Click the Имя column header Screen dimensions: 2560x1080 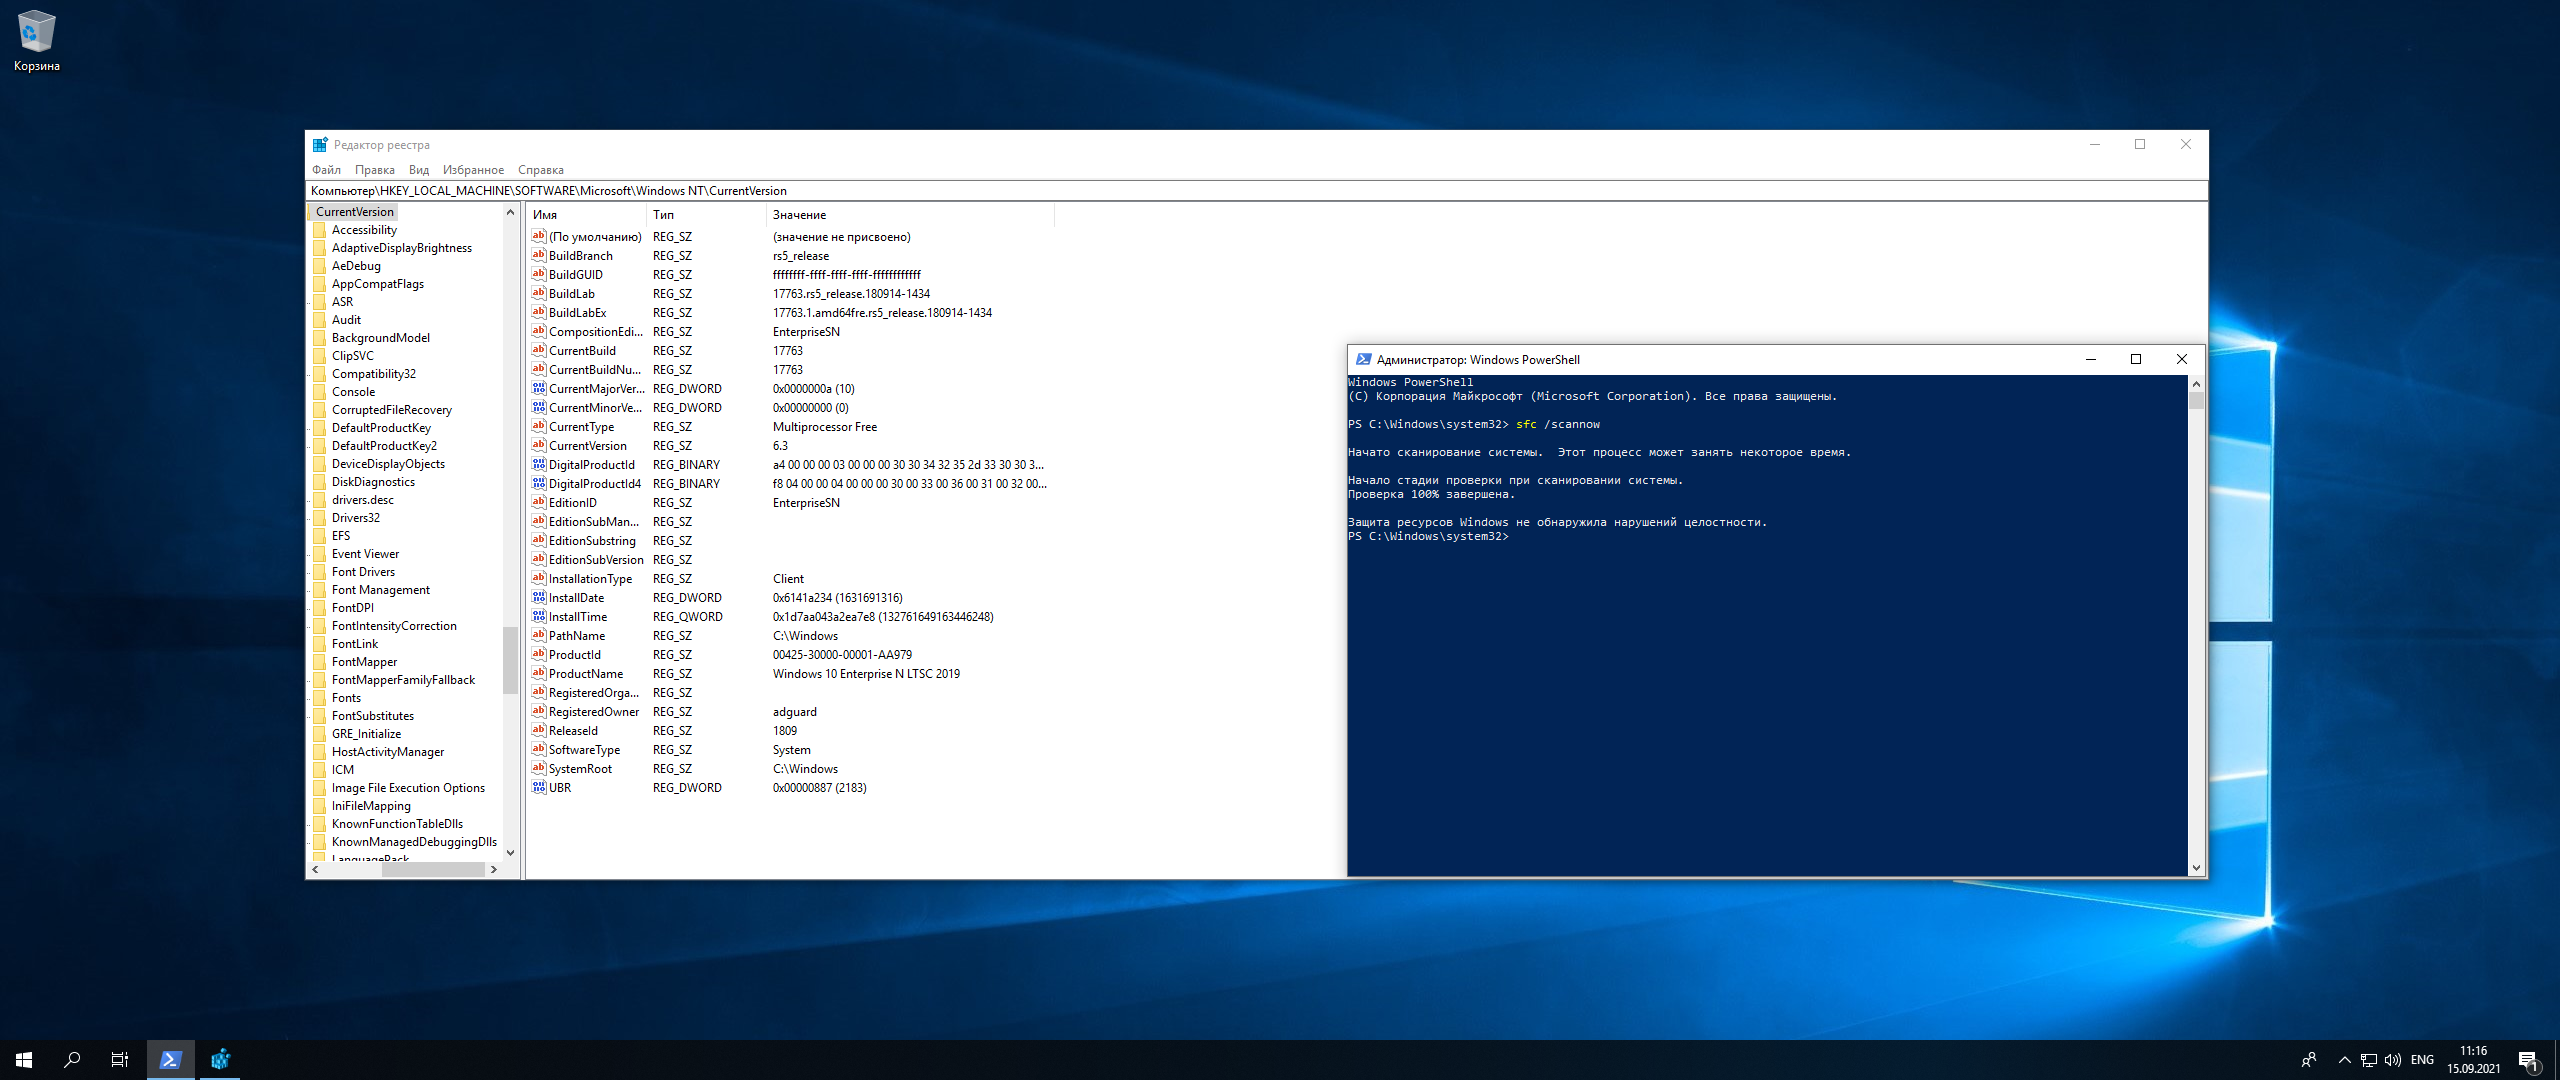[586, 215]
